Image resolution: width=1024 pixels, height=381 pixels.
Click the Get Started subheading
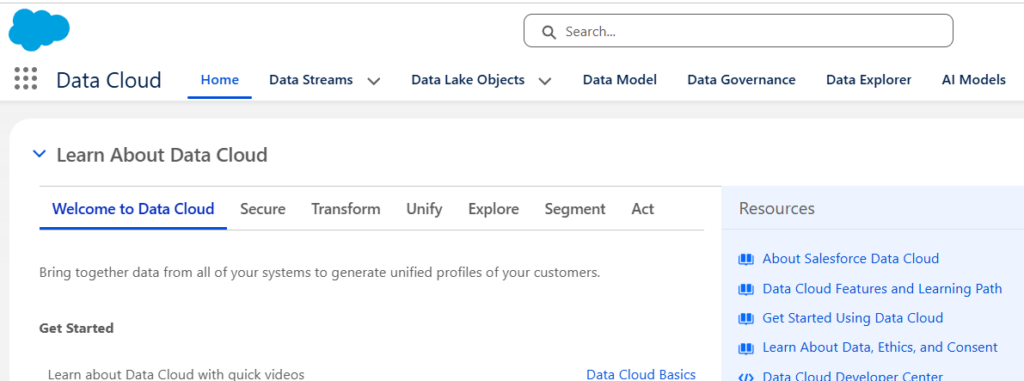[76, 328]
